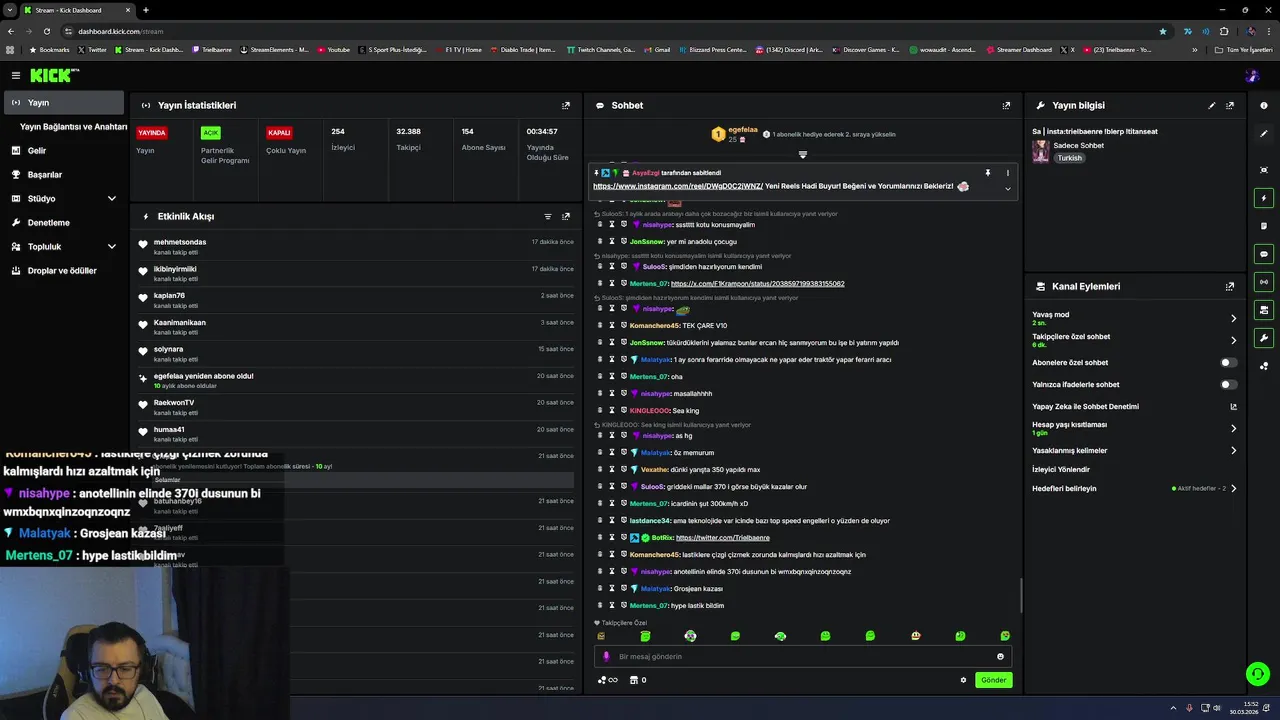Open Yavaş mod settings arrow
The image size is (1280, 720).
pos(1233,318)
